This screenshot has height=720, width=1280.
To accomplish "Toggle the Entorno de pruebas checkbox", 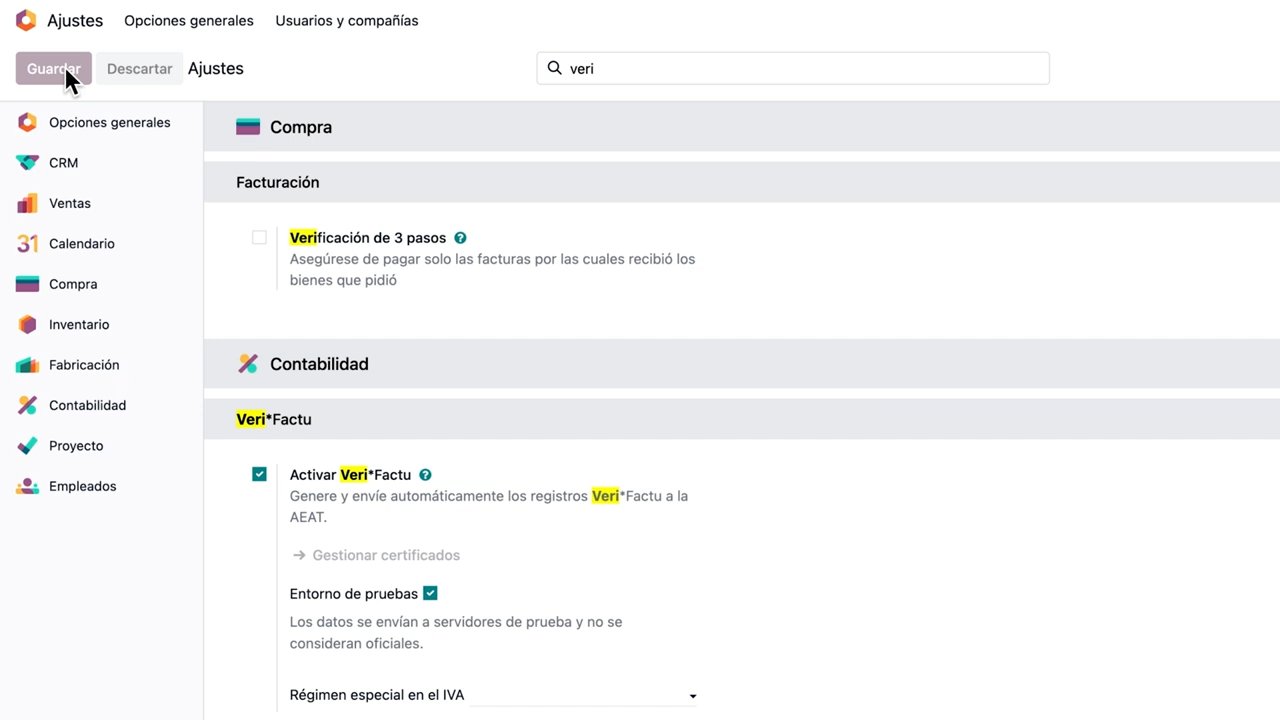I will tap(430, 593).
